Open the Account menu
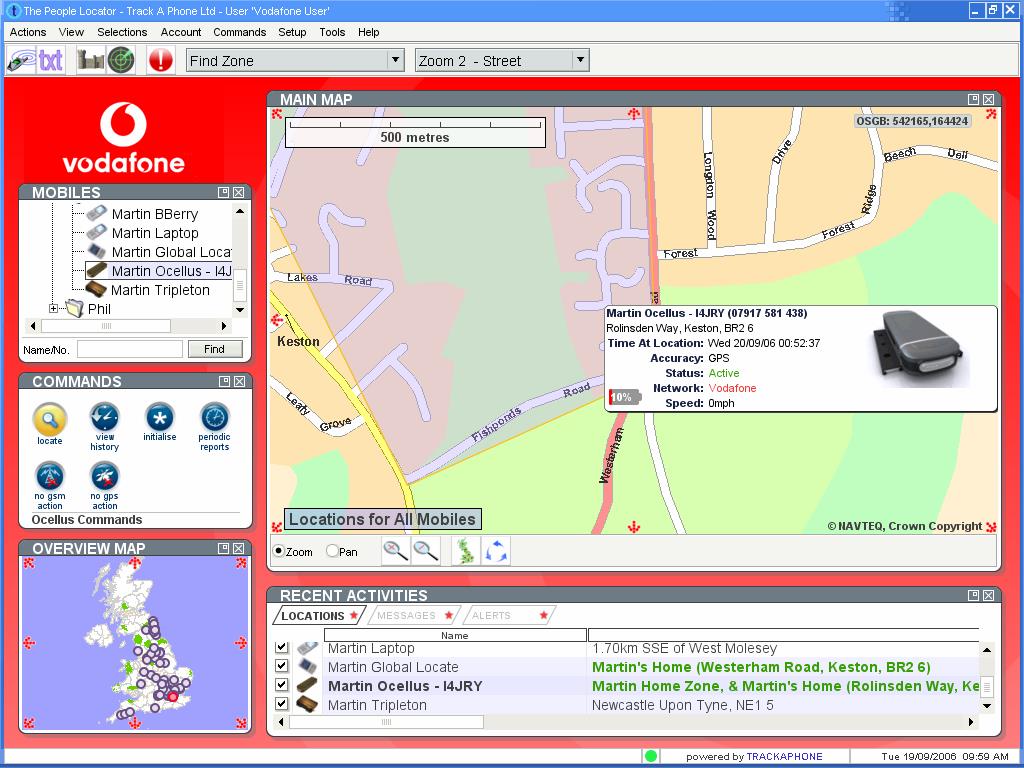This screenshot has width=1024, height=768. point(181,32)
